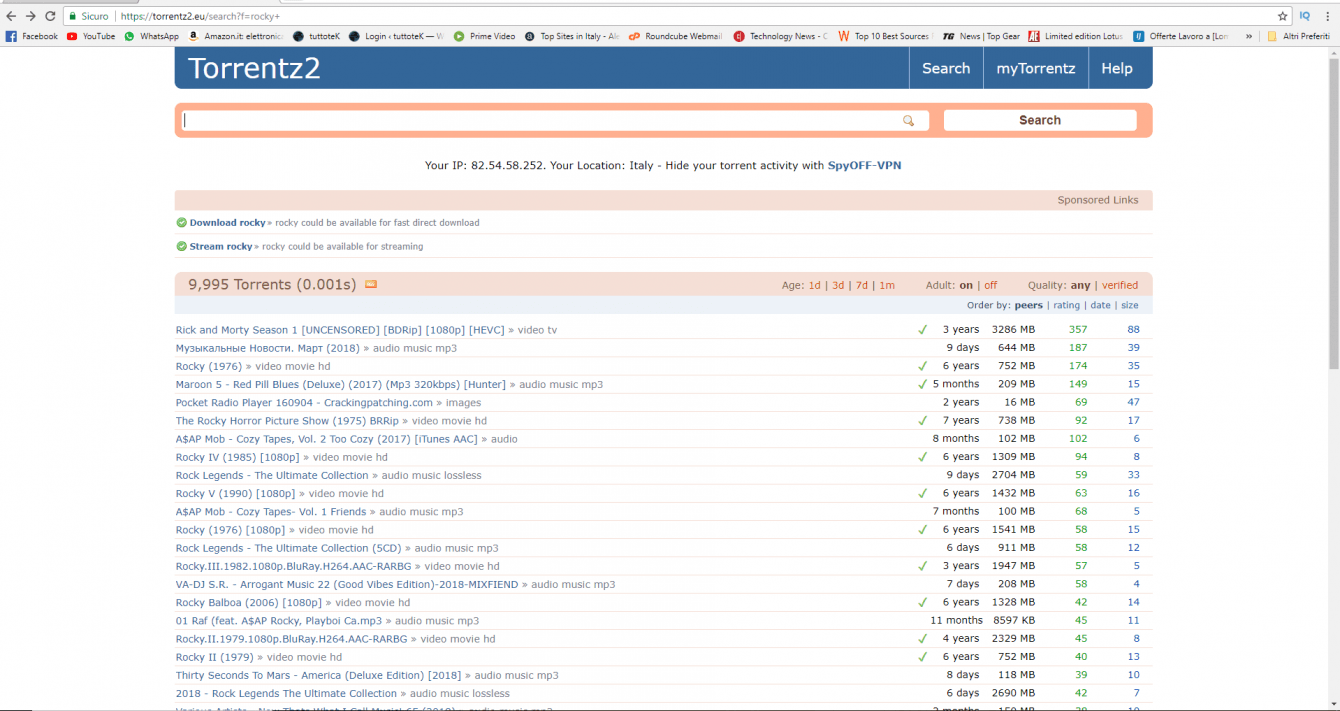Open the Limited edition Lotus bookmark
Viewport: 1340px width, 711px height.
[1076, 36]
